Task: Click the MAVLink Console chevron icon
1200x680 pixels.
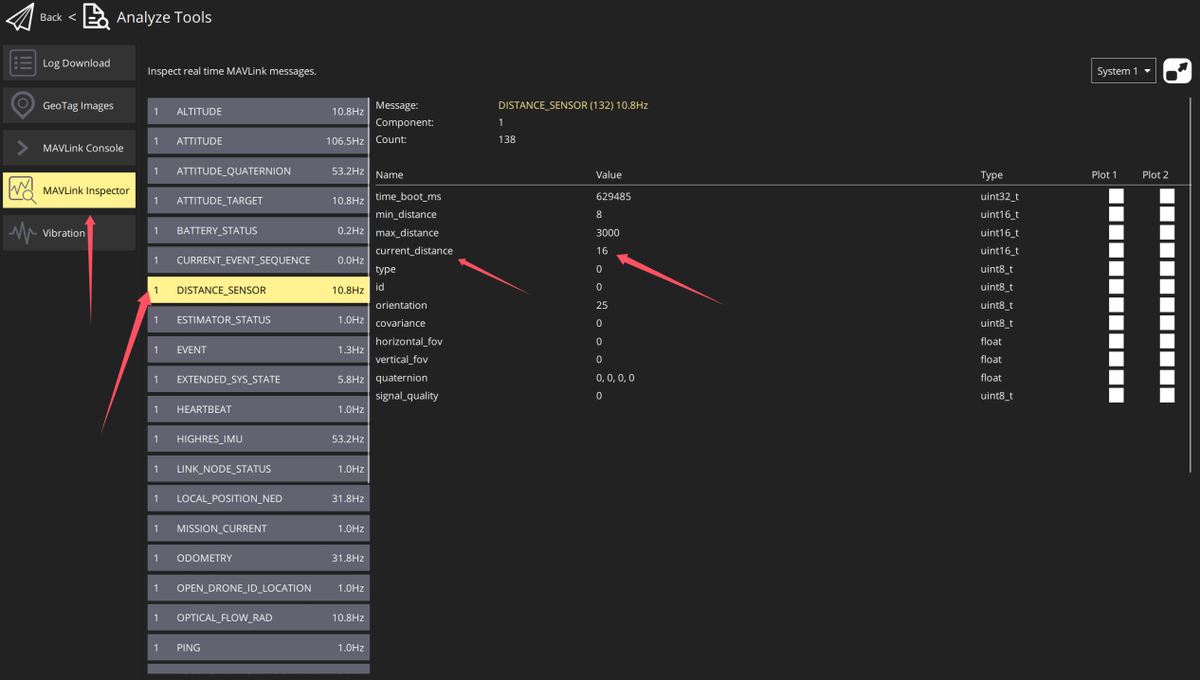Action: click(23, 148)
